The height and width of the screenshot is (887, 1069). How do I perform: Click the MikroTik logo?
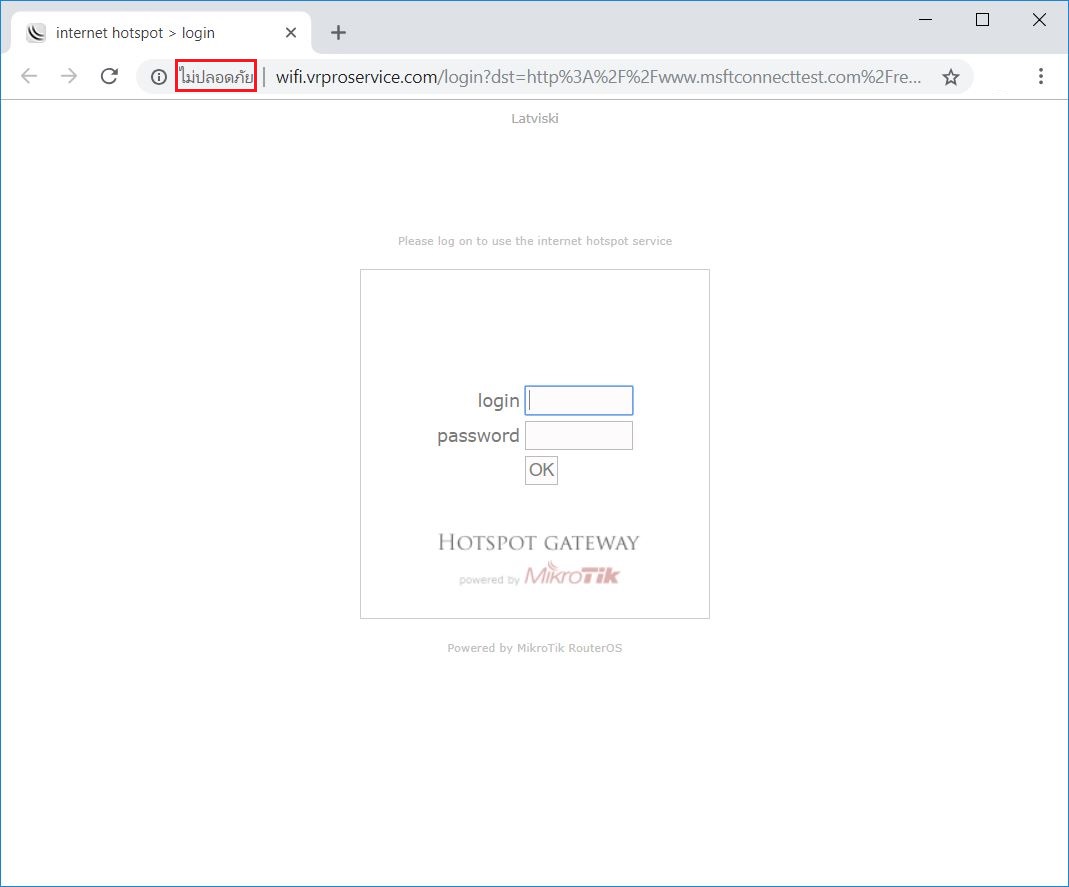point(572,574)
